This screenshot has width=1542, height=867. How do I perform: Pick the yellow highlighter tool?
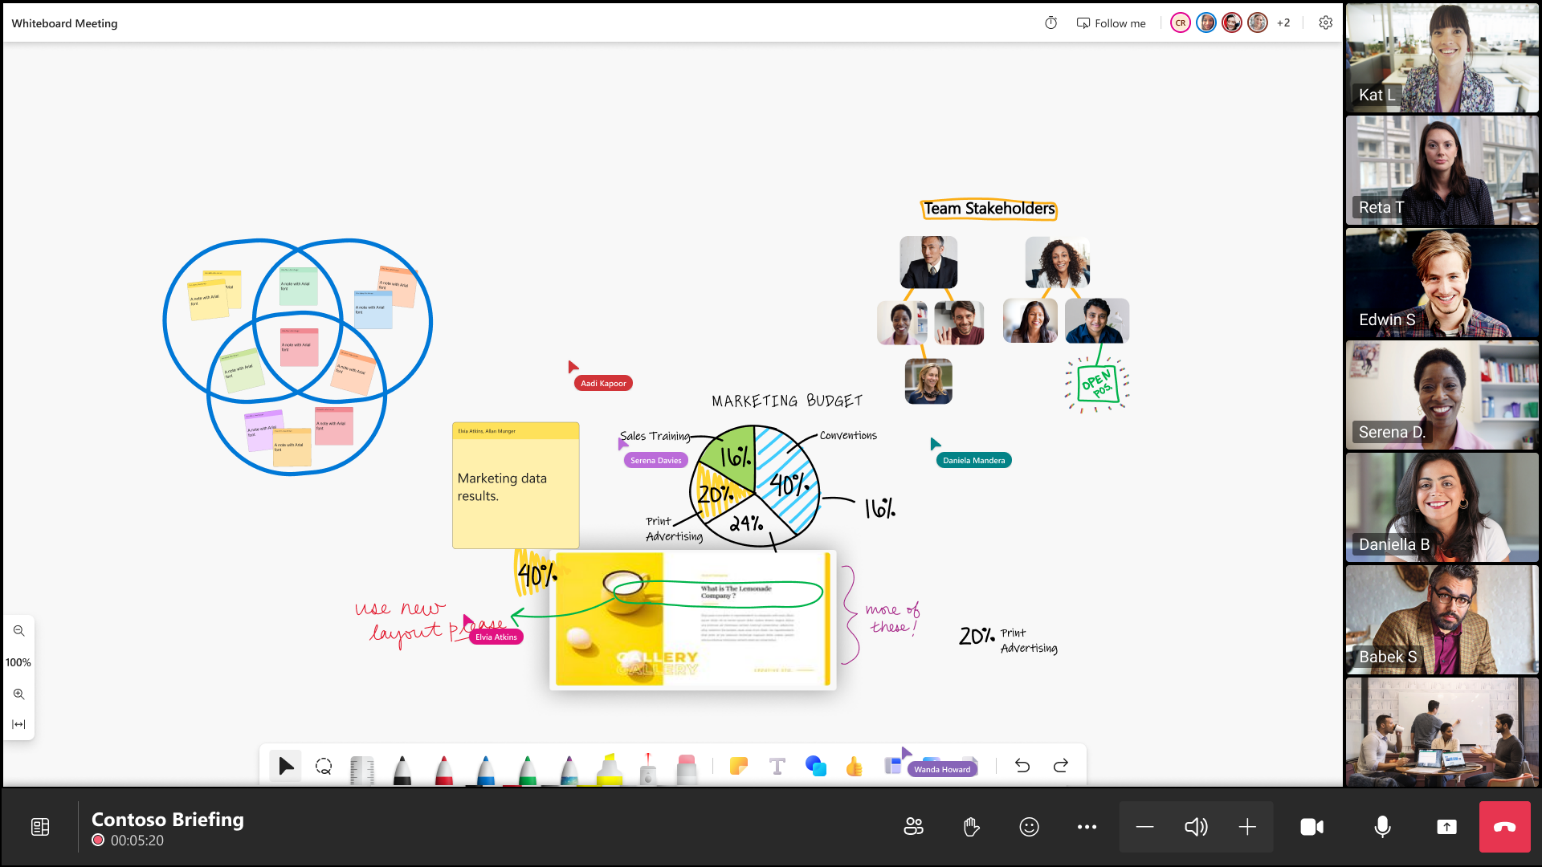(x=610, y=768)
